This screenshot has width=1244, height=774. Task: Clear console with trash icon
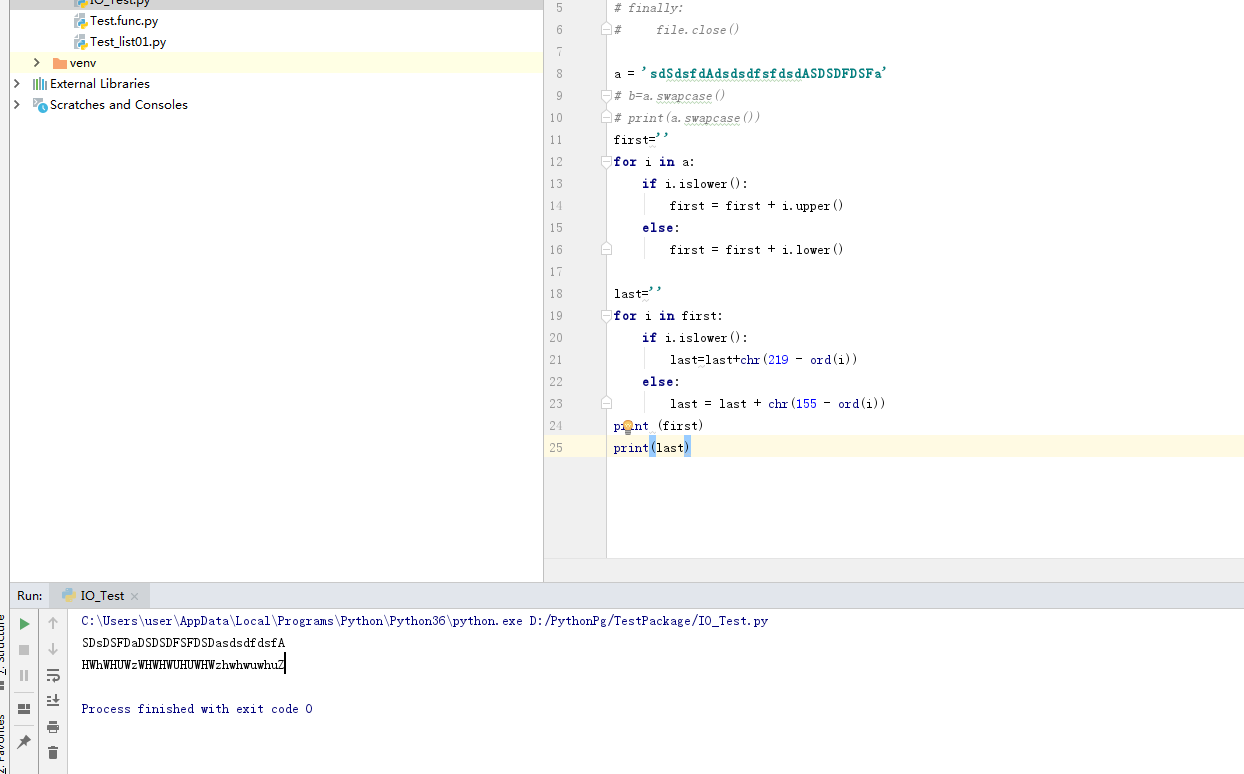click(53, 752)
